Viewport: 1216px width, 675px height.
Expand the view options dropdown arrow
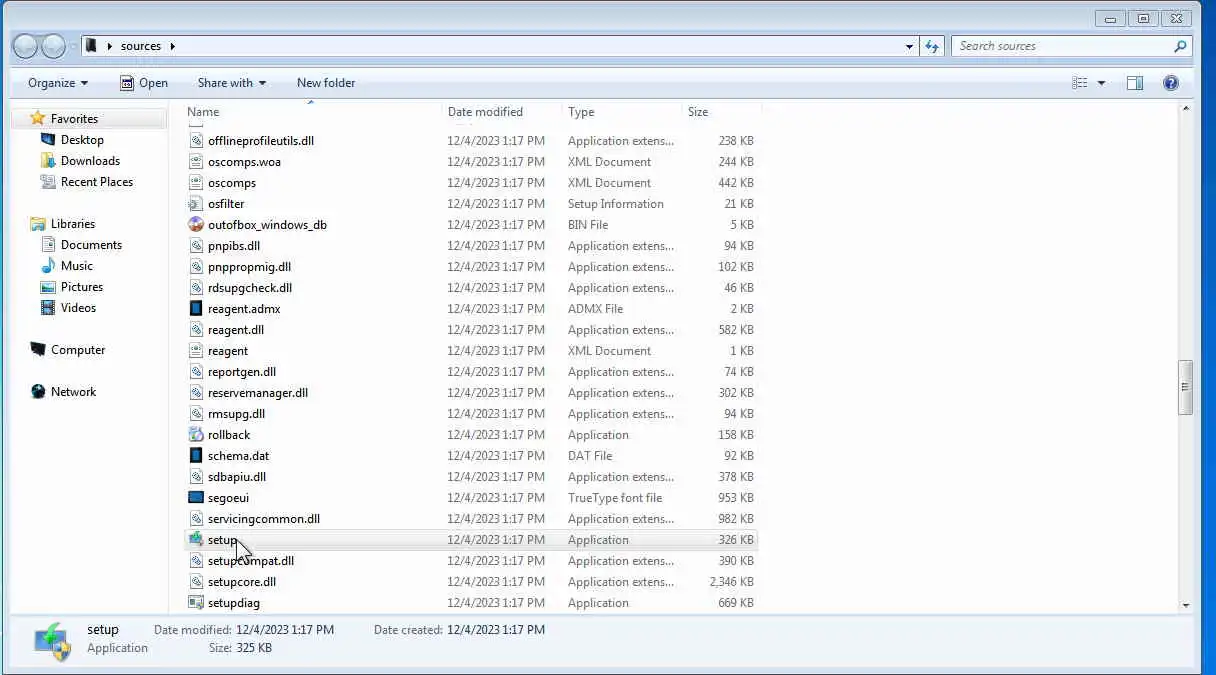[1101, 83]
